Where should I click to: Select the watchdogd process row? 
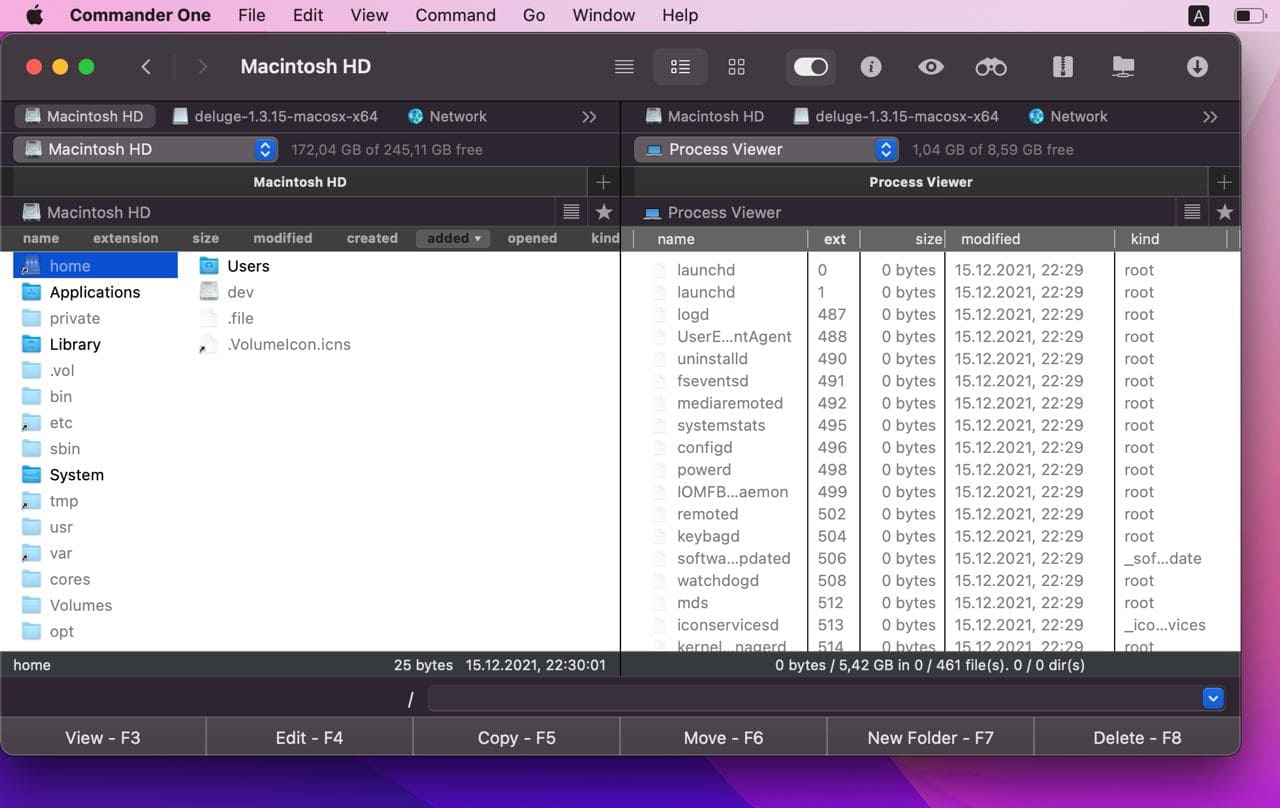tap(930, 580)
